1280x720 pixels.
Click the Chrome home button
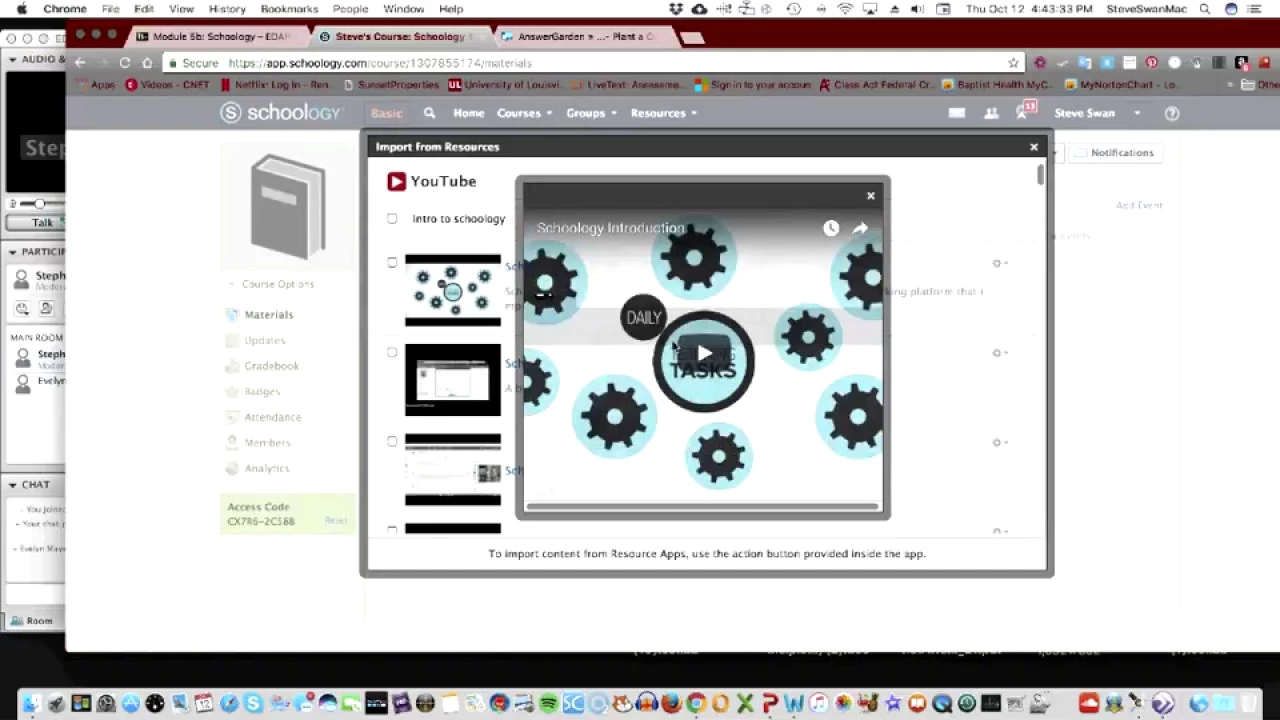point(146,62)
